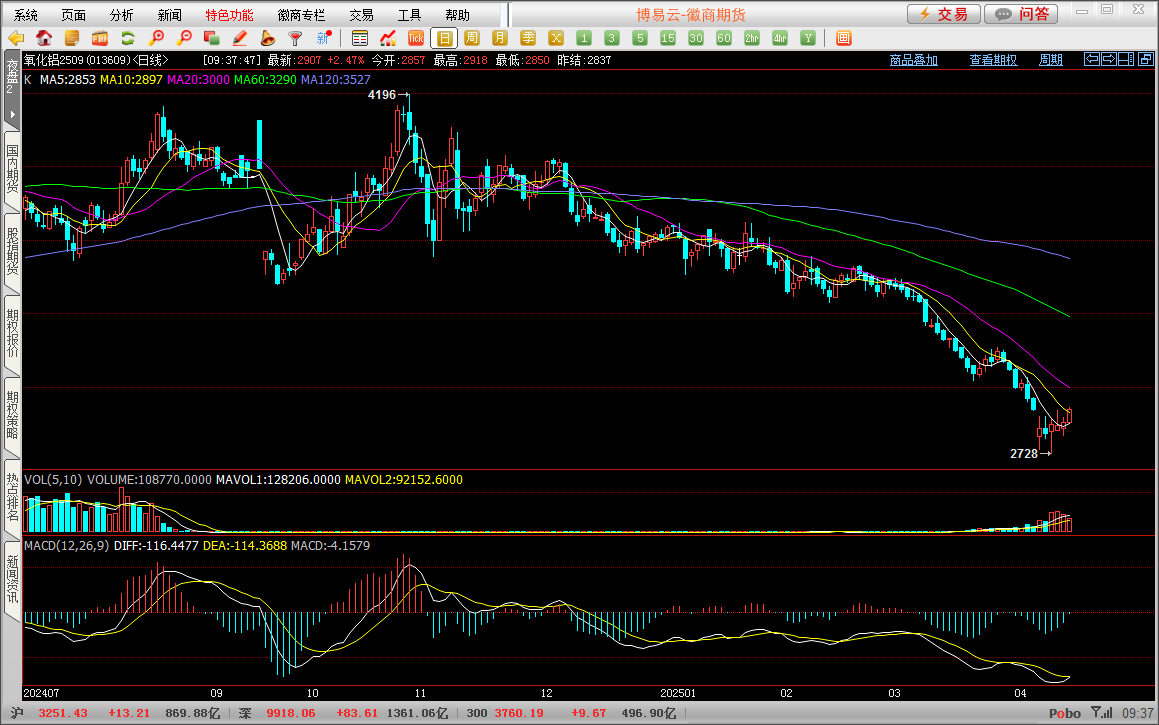The width and height of the screenshot is (1159, 725).
Task: Click the zoom out magnifier icon
Action: pos(184,38)
